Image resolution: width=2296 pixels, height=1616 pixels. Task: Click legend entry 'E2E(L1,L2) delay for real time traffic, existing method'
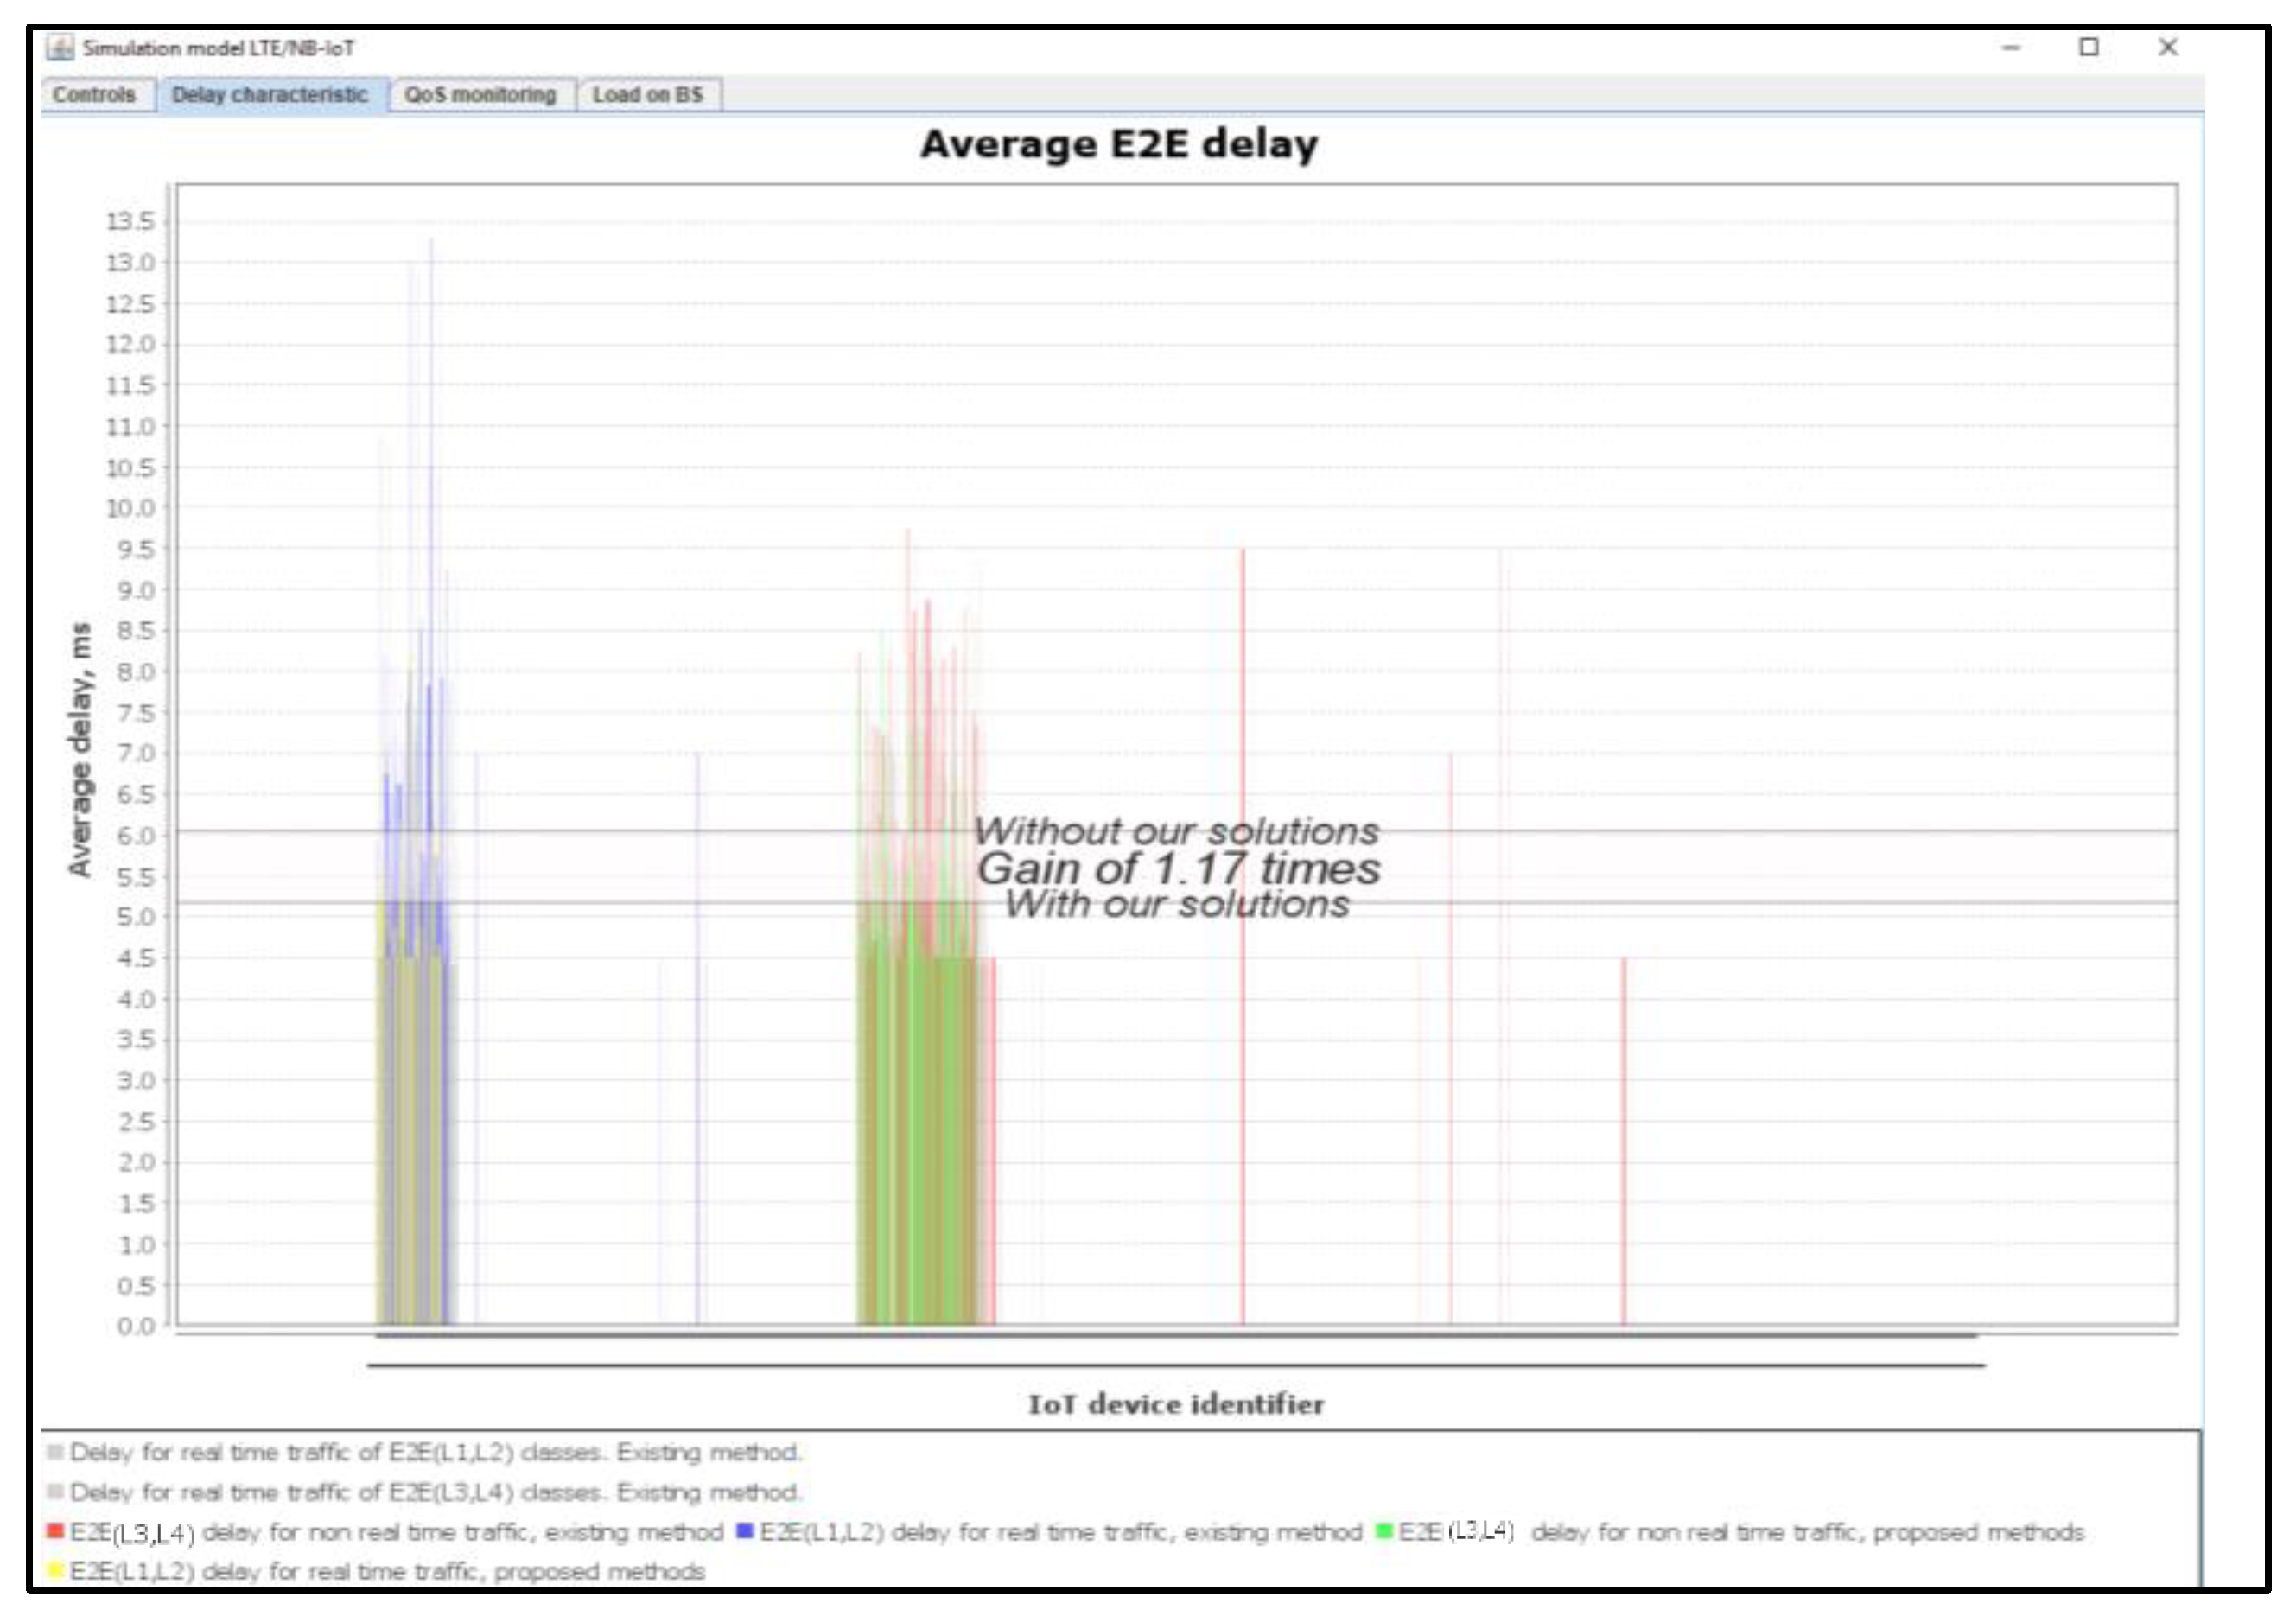pyautogui.click(x=1061, y=1531)
